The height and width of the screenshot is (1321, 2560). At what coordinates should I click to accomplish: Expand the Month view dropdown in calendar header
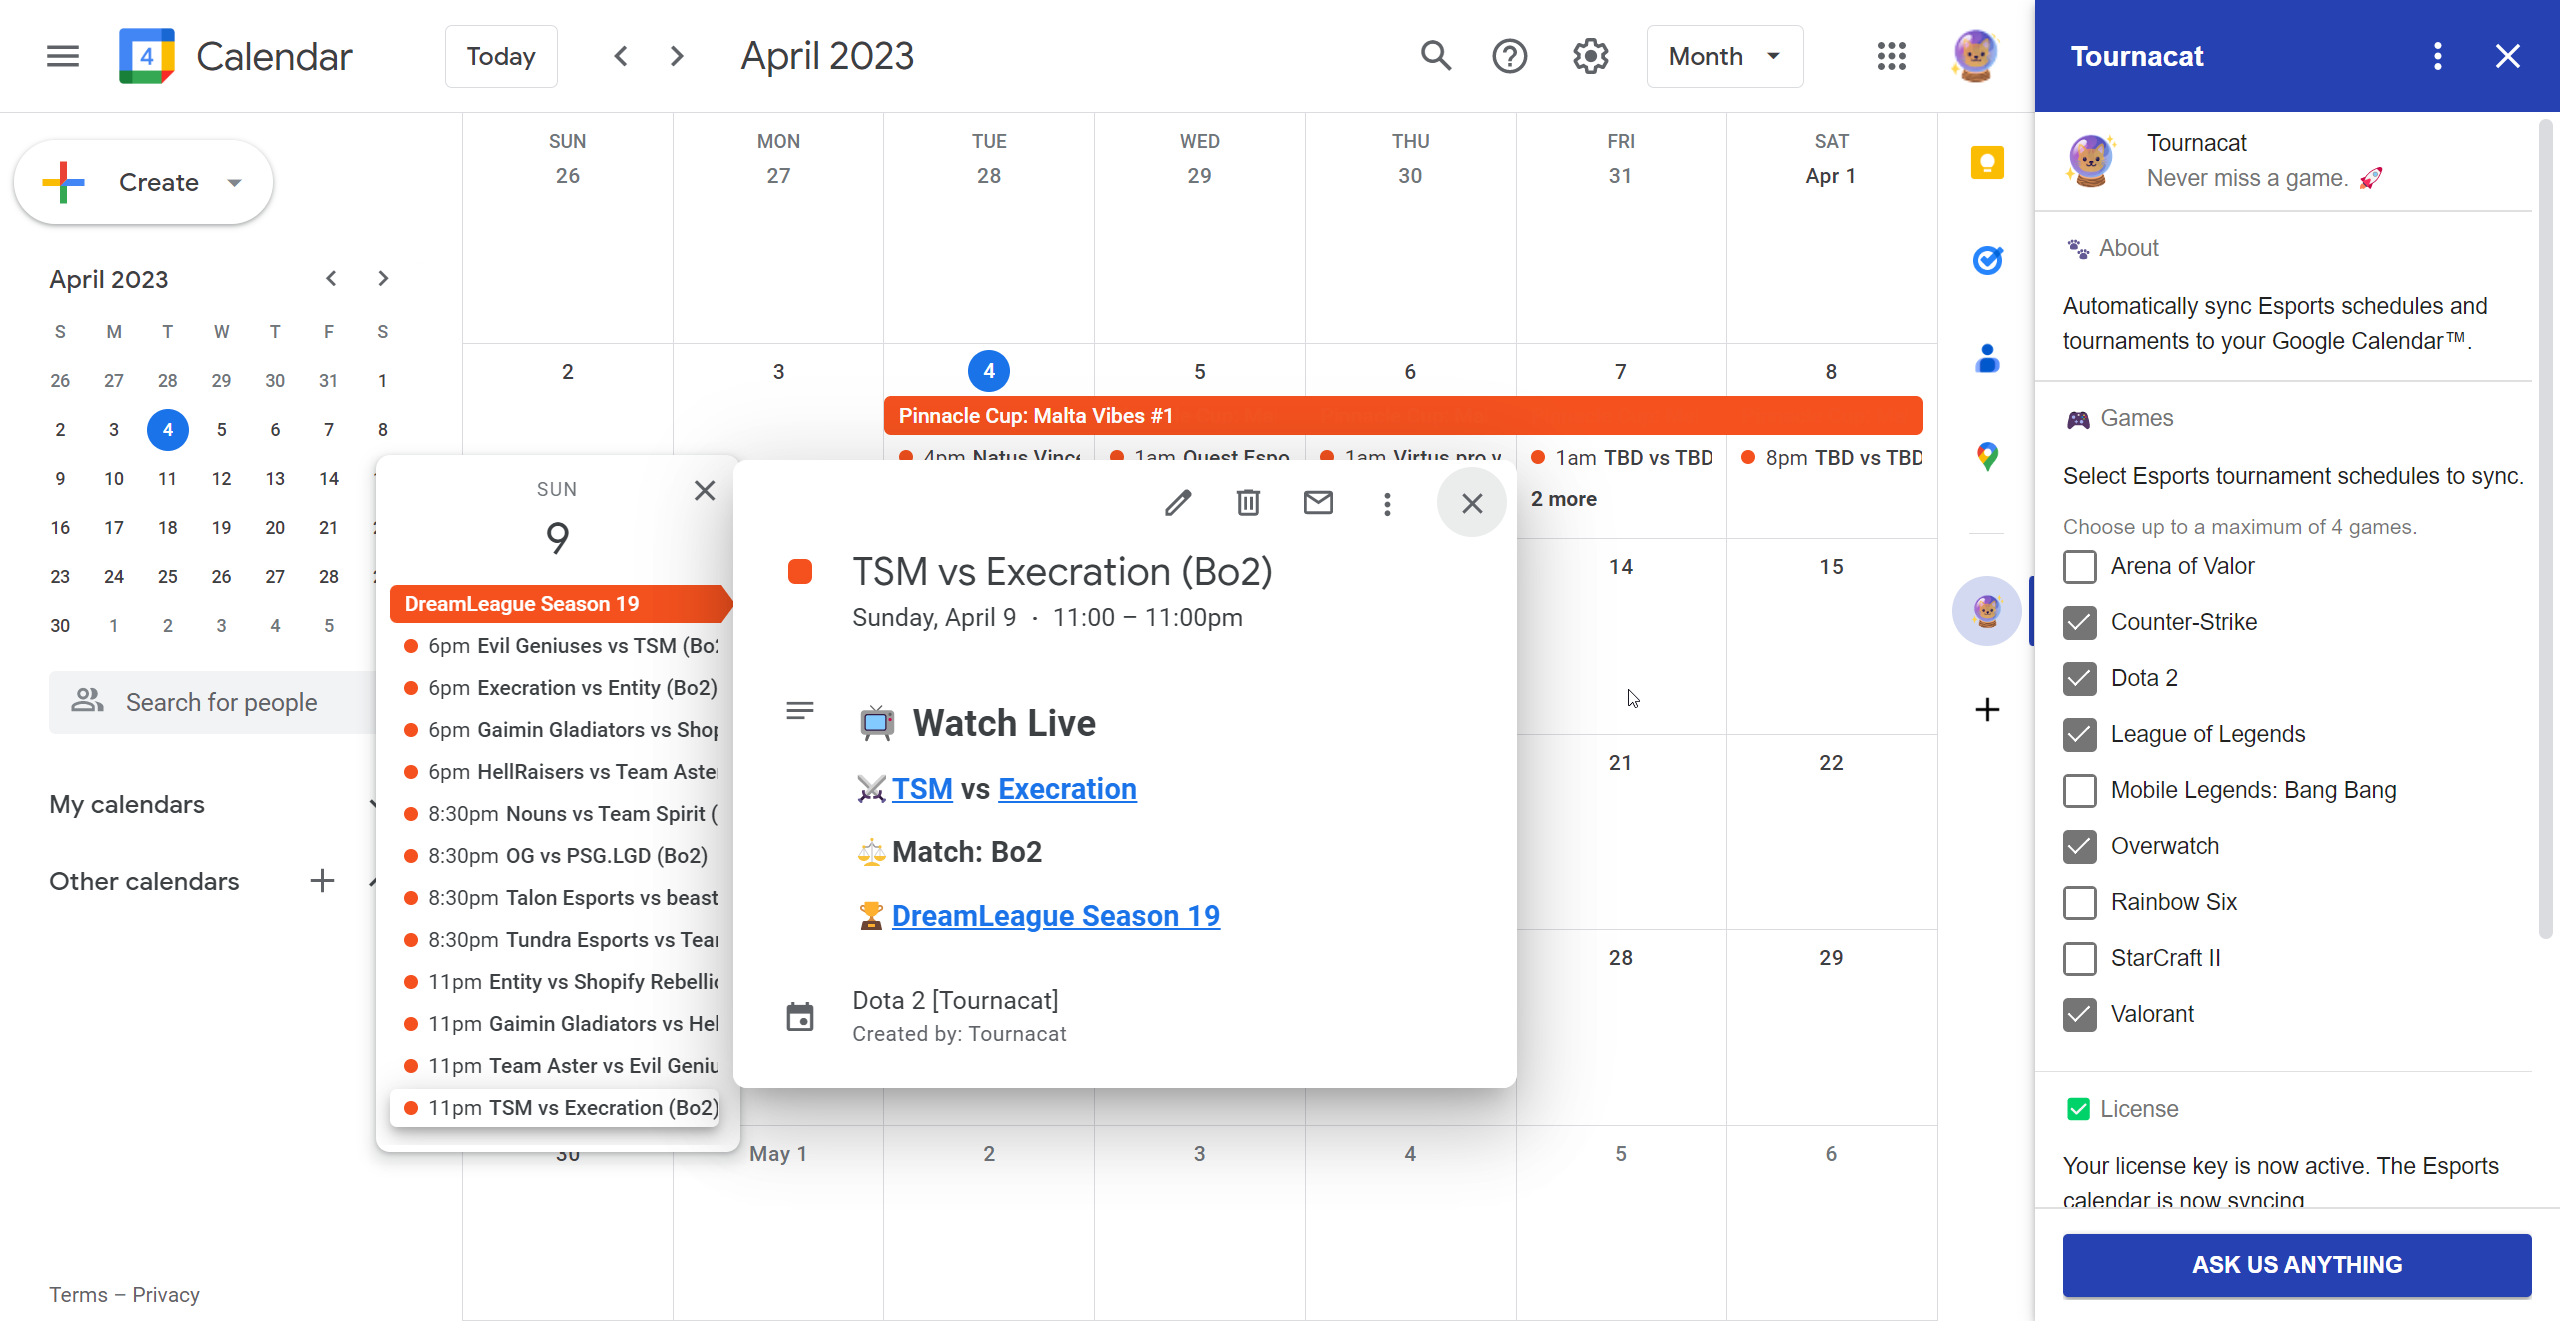tap(1725, 56)
